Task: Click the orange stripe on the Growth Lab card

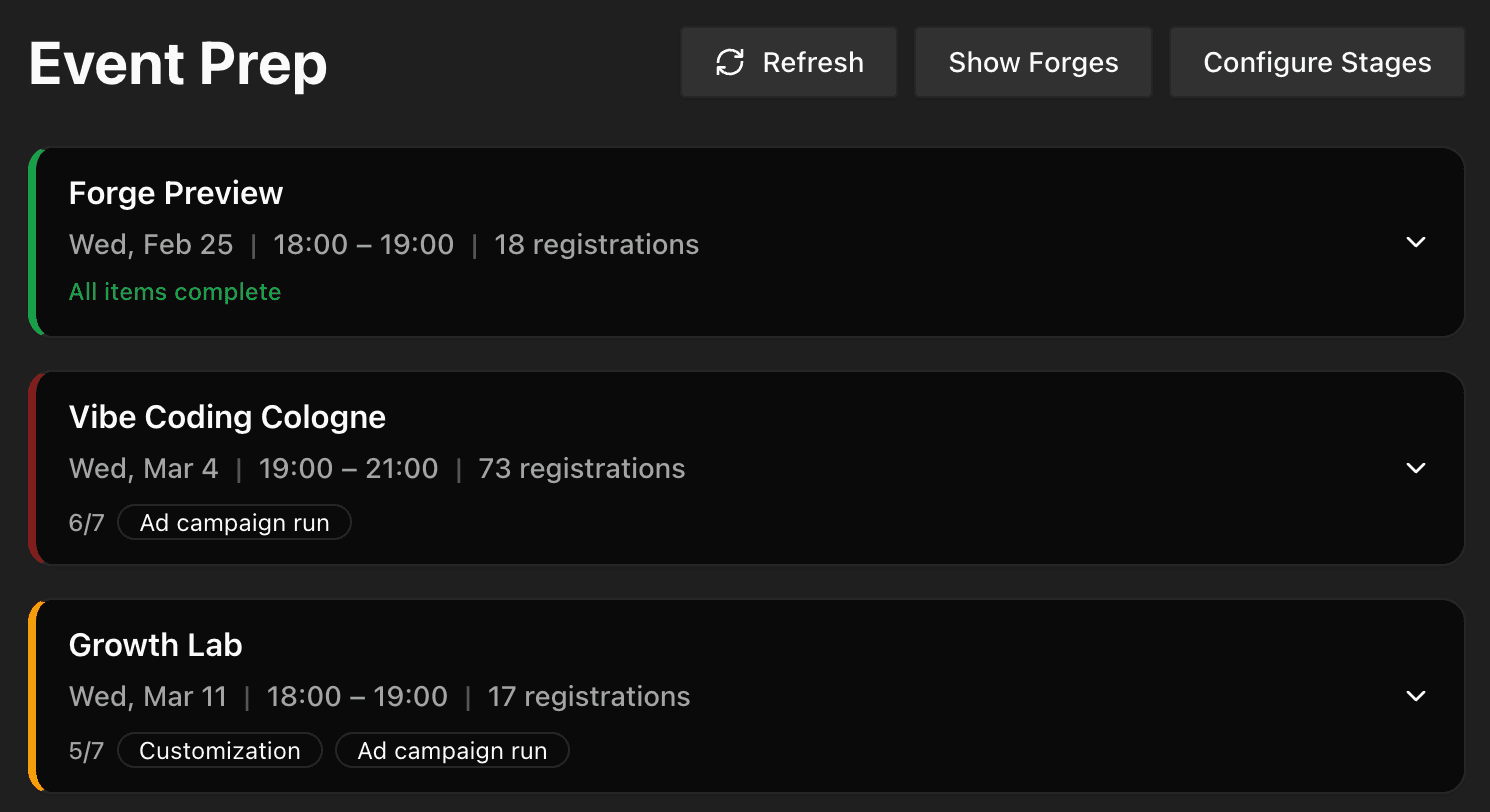Action: pos(35,696)
